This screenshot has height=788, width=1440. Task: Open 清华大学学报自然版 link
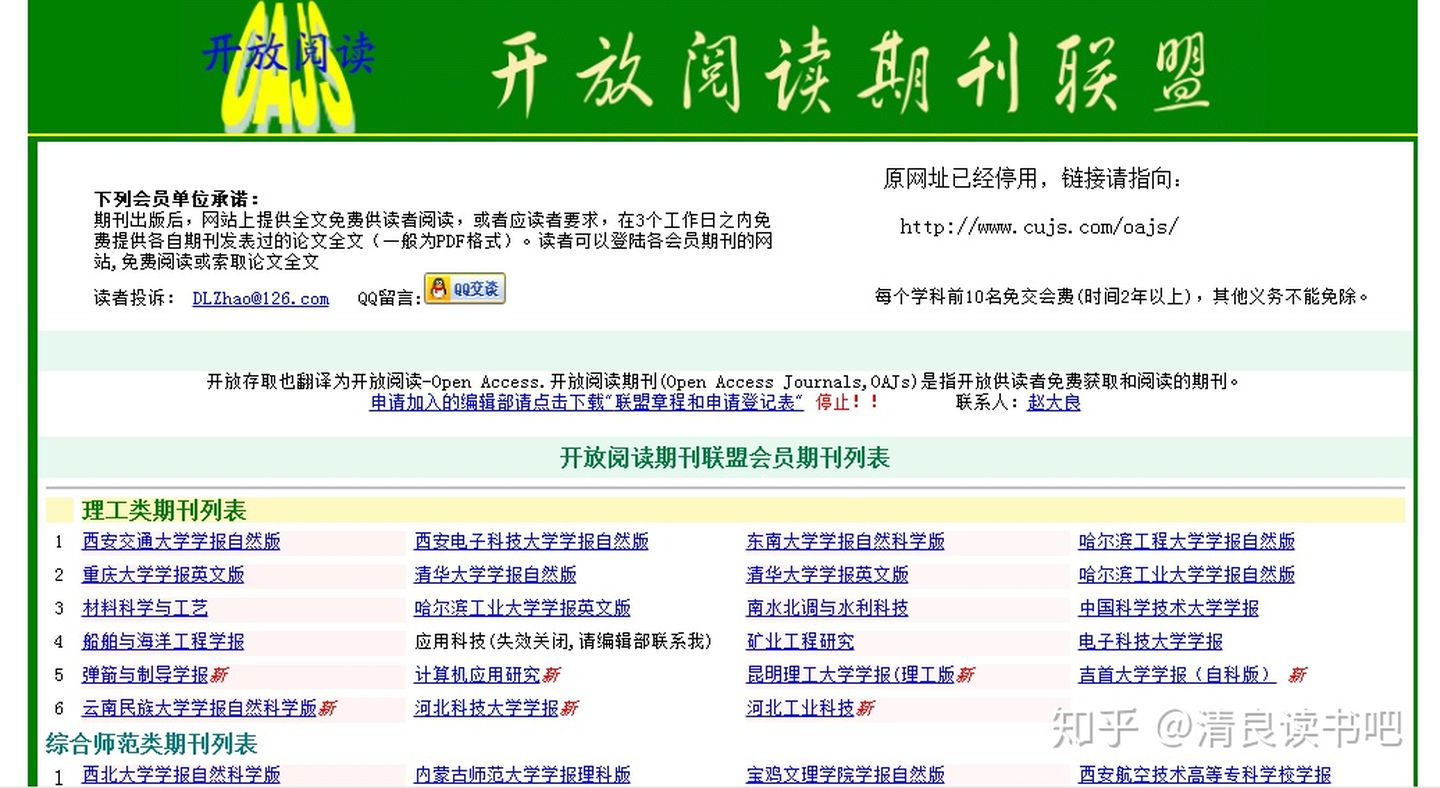(495, 575)
